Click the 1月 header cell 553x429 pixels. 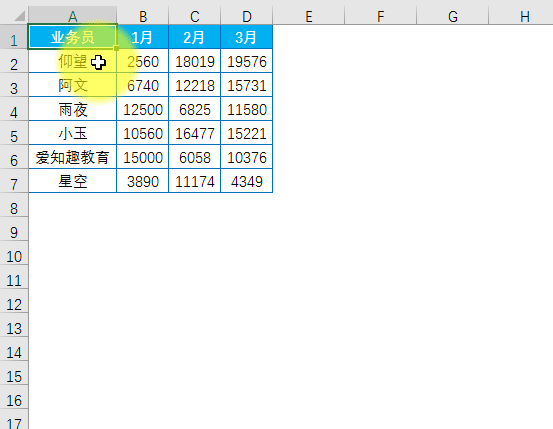[x=142, y=37]
